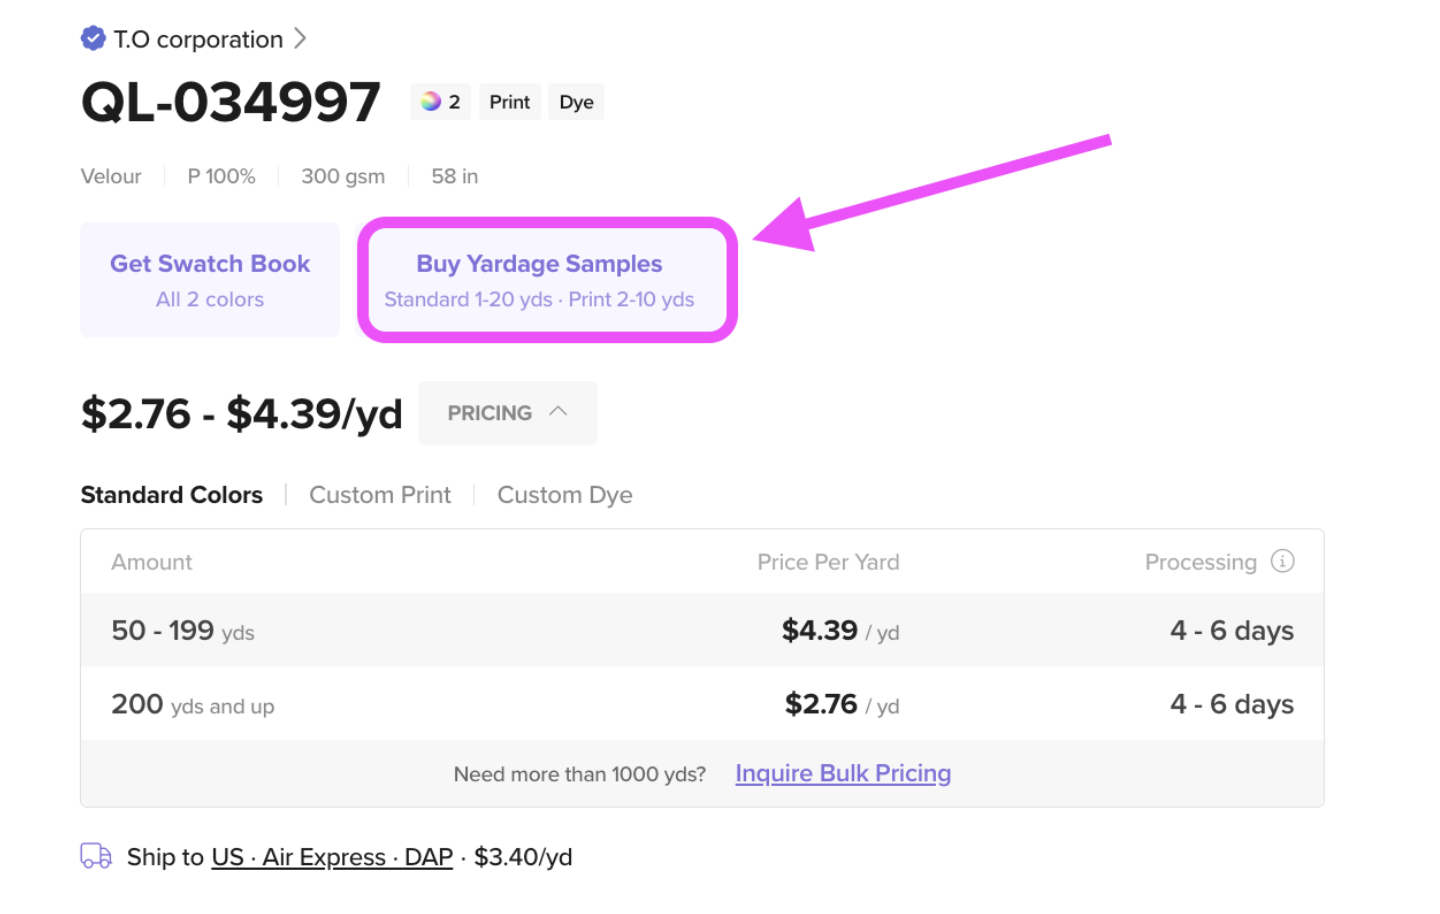The height and width of the screenshot is (914, 1440).
Task: Collapse the PRICING chevron arrow
Action: pos(559,412)
